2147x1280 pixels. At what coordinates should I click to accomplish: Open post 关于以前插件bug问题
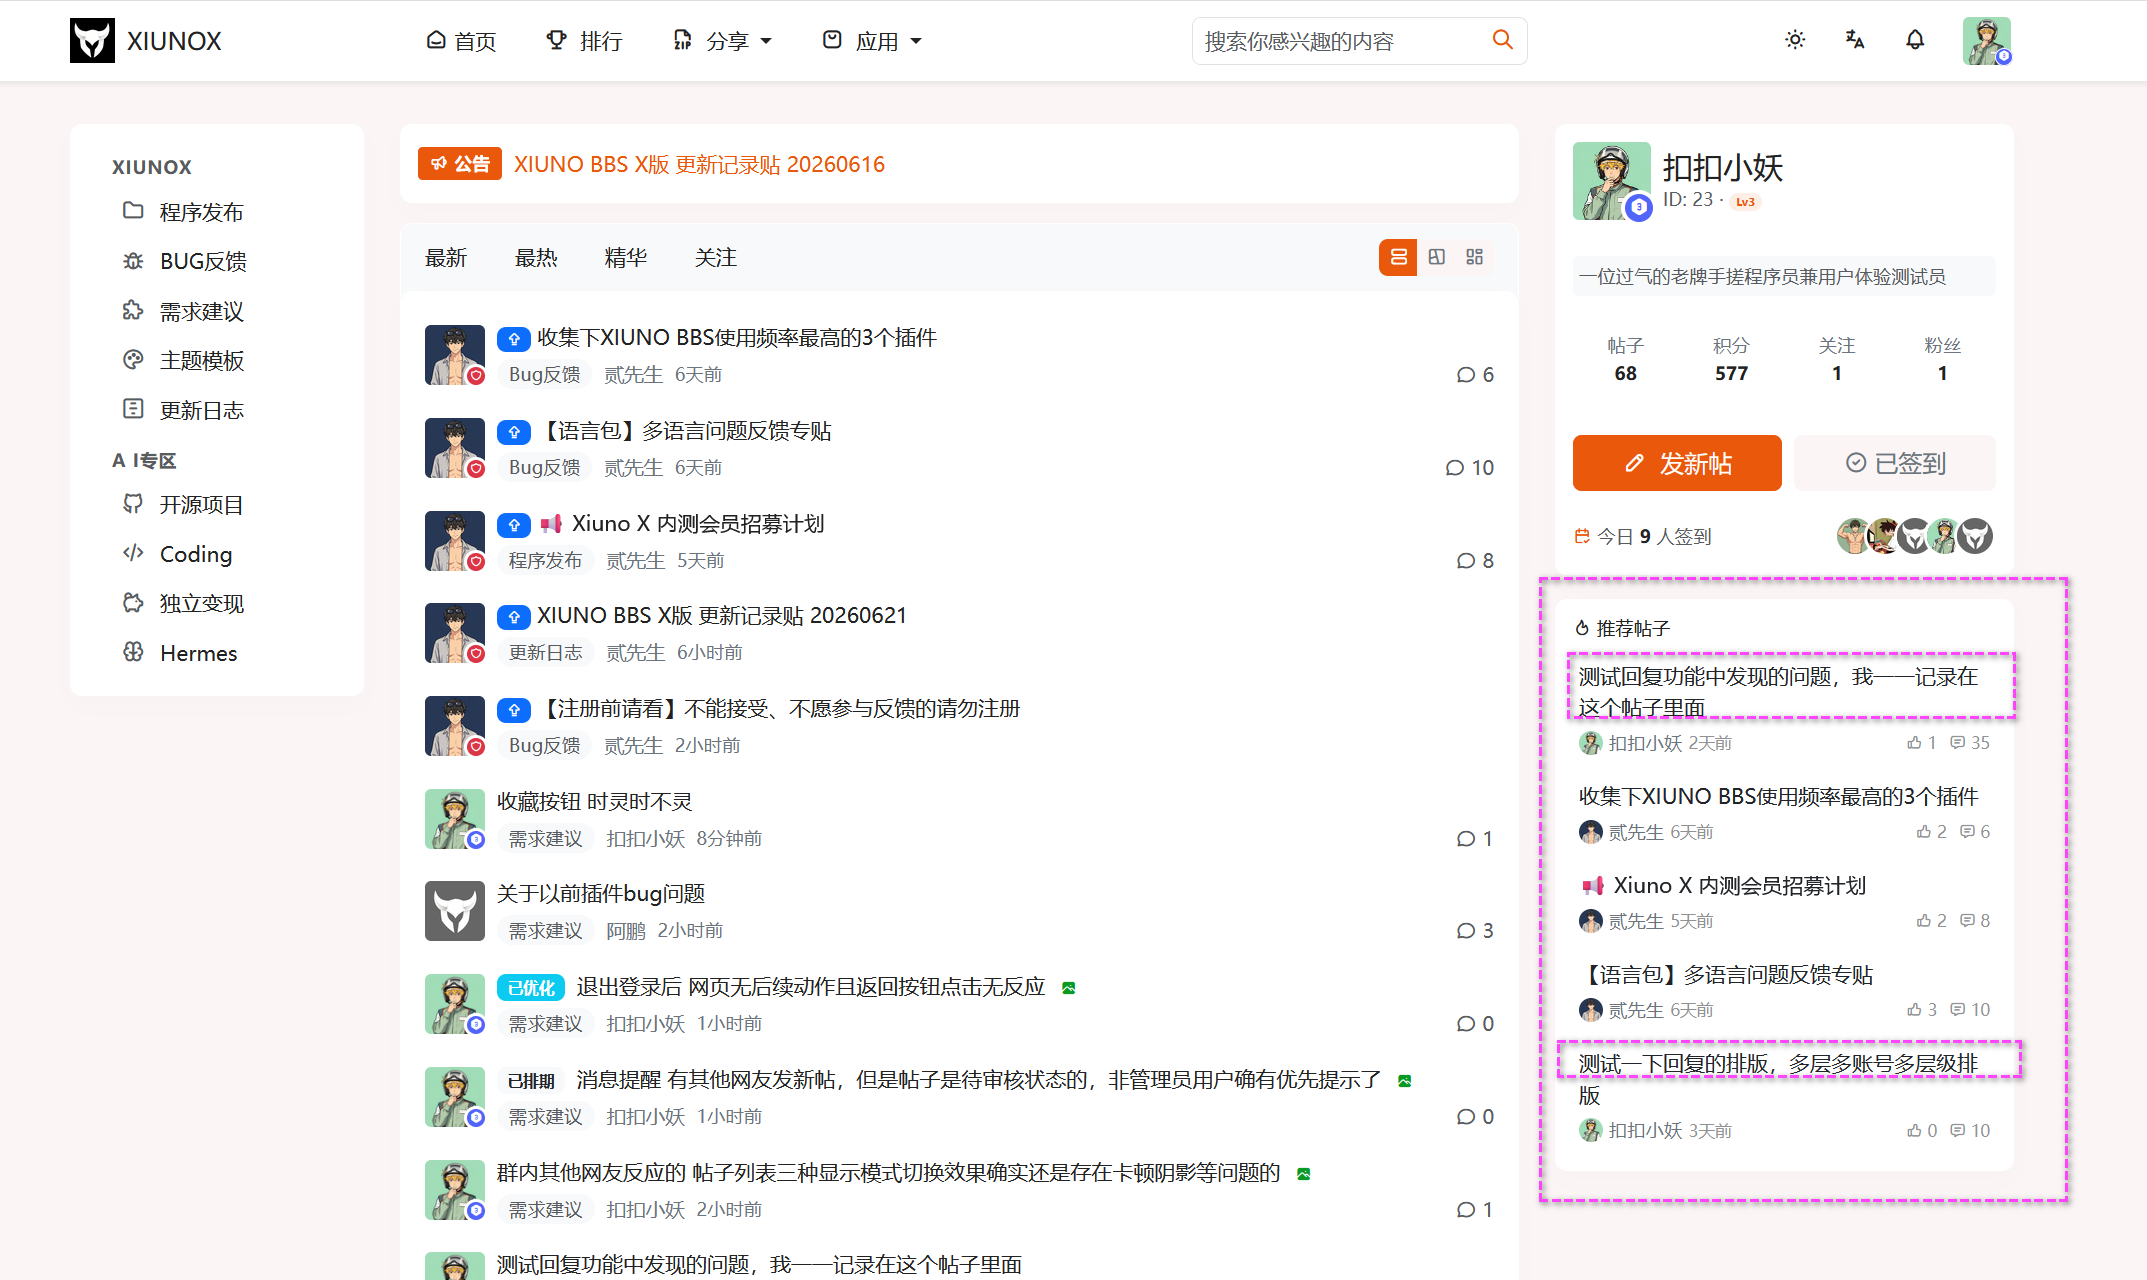(601, 894)
